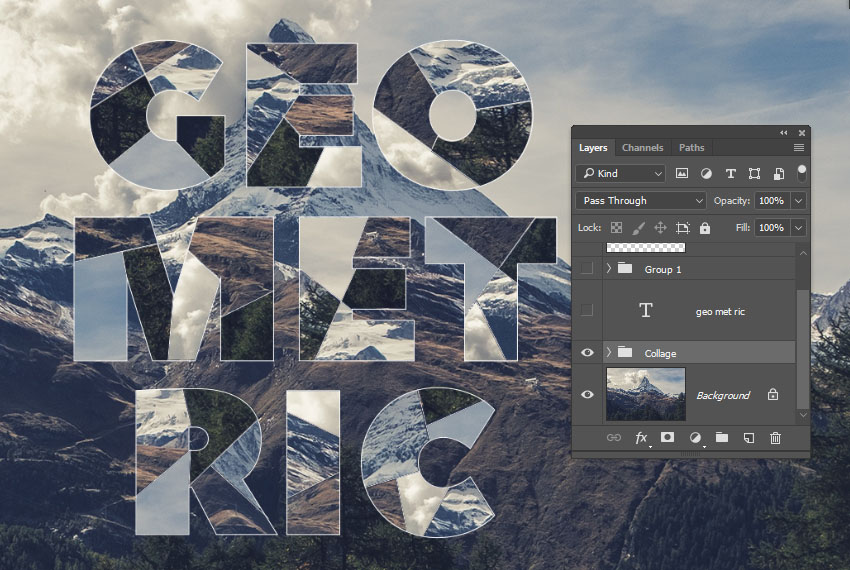Create a new layer
Viewport: 850px width, 570px height.
(x=748, y=438)
